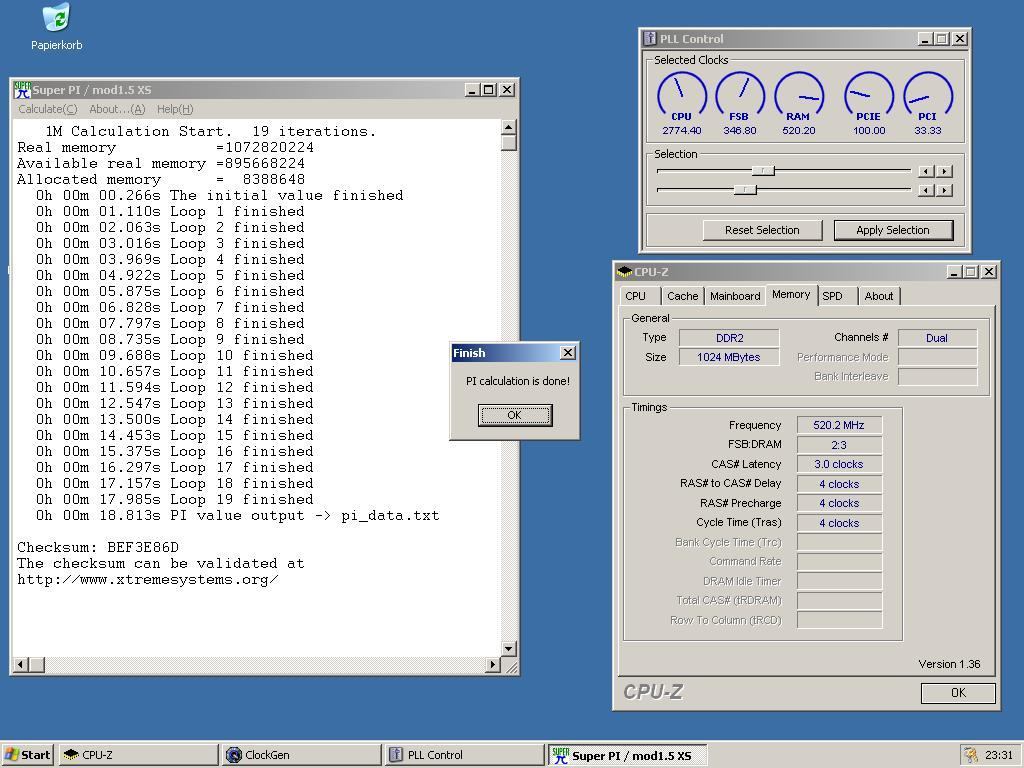Switch to CPU-Z in the taskbar
Image resolution: width=1024 pixels, height=768 pixels.
click(138, 755)
